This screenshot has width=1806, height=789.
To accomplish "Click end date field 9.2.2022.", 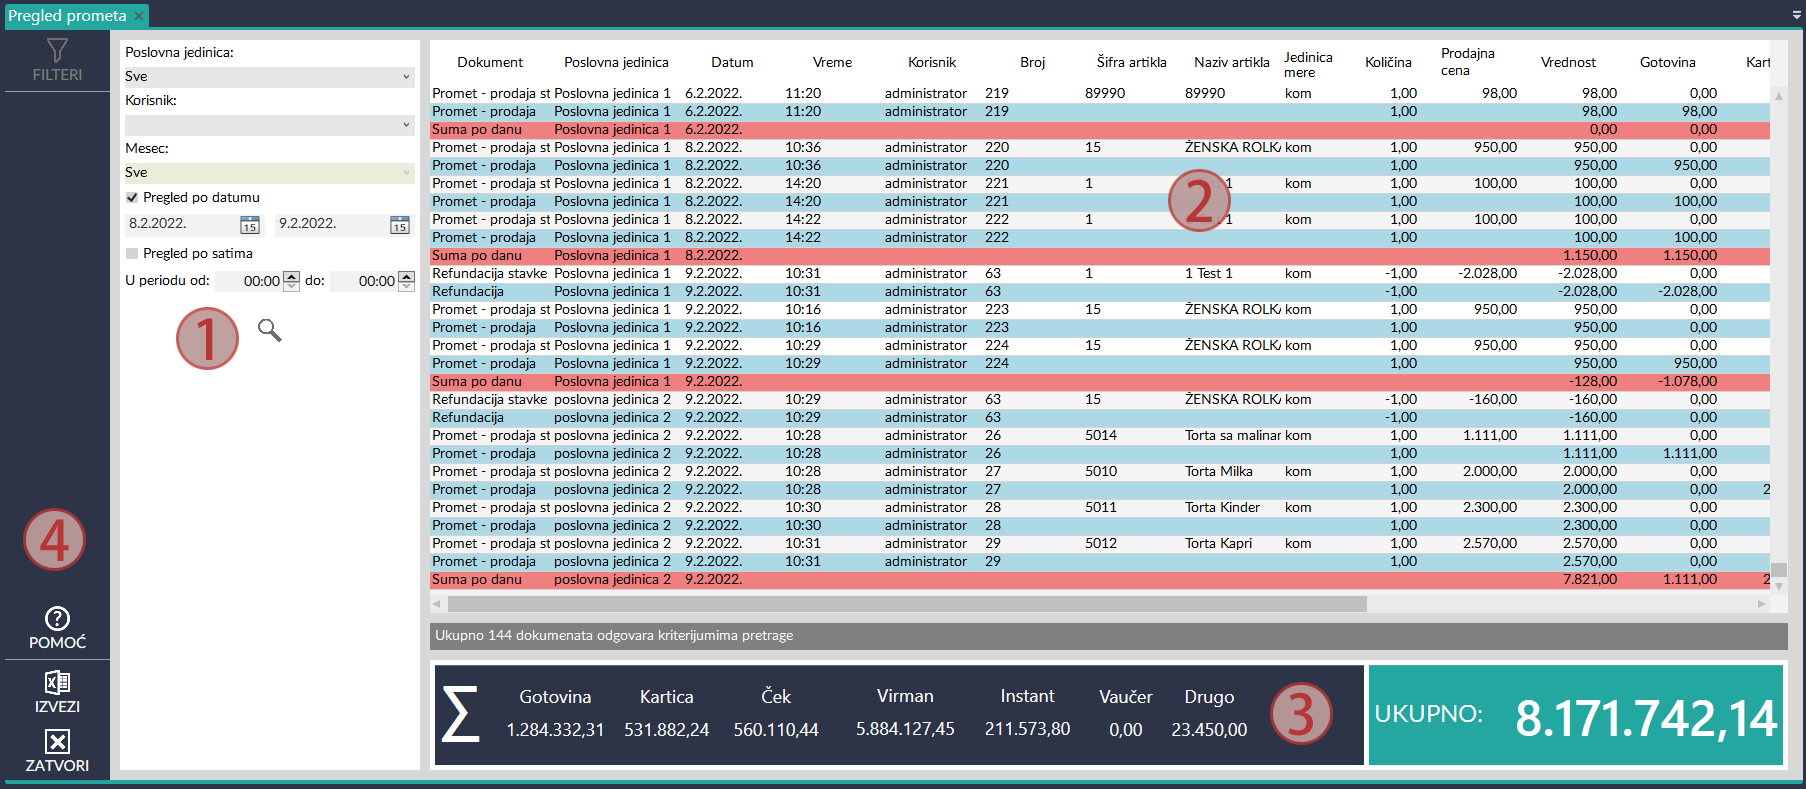I will (x=332, y=224).
